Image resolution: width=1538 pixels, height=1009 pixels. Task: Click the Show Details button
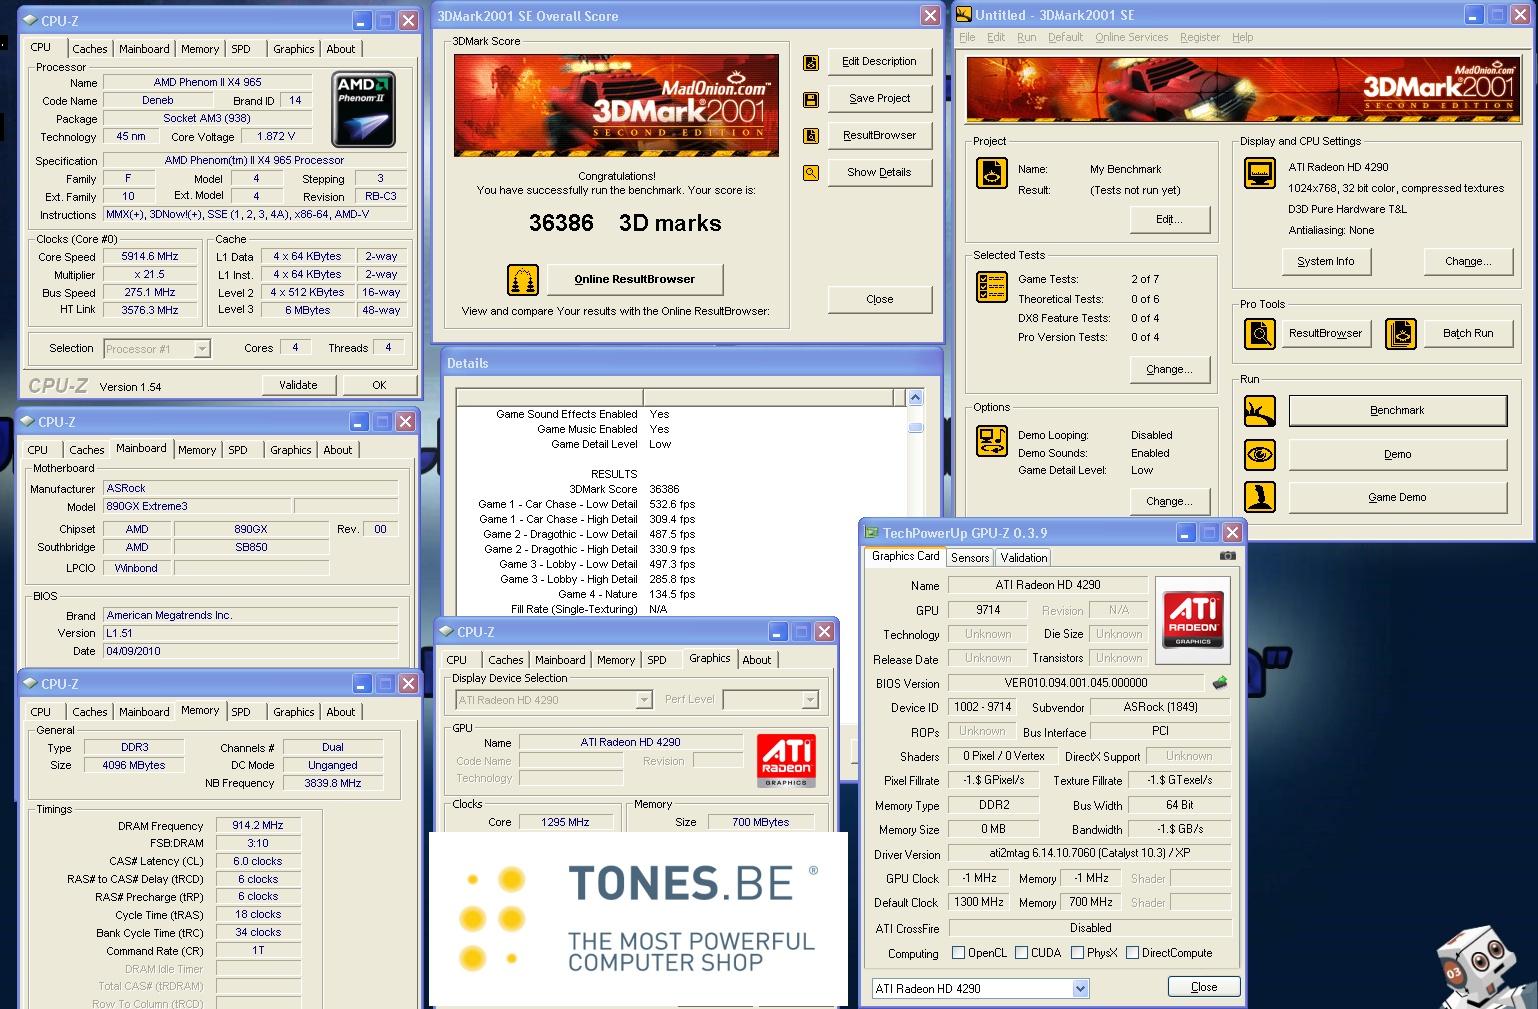coord(879,173)
